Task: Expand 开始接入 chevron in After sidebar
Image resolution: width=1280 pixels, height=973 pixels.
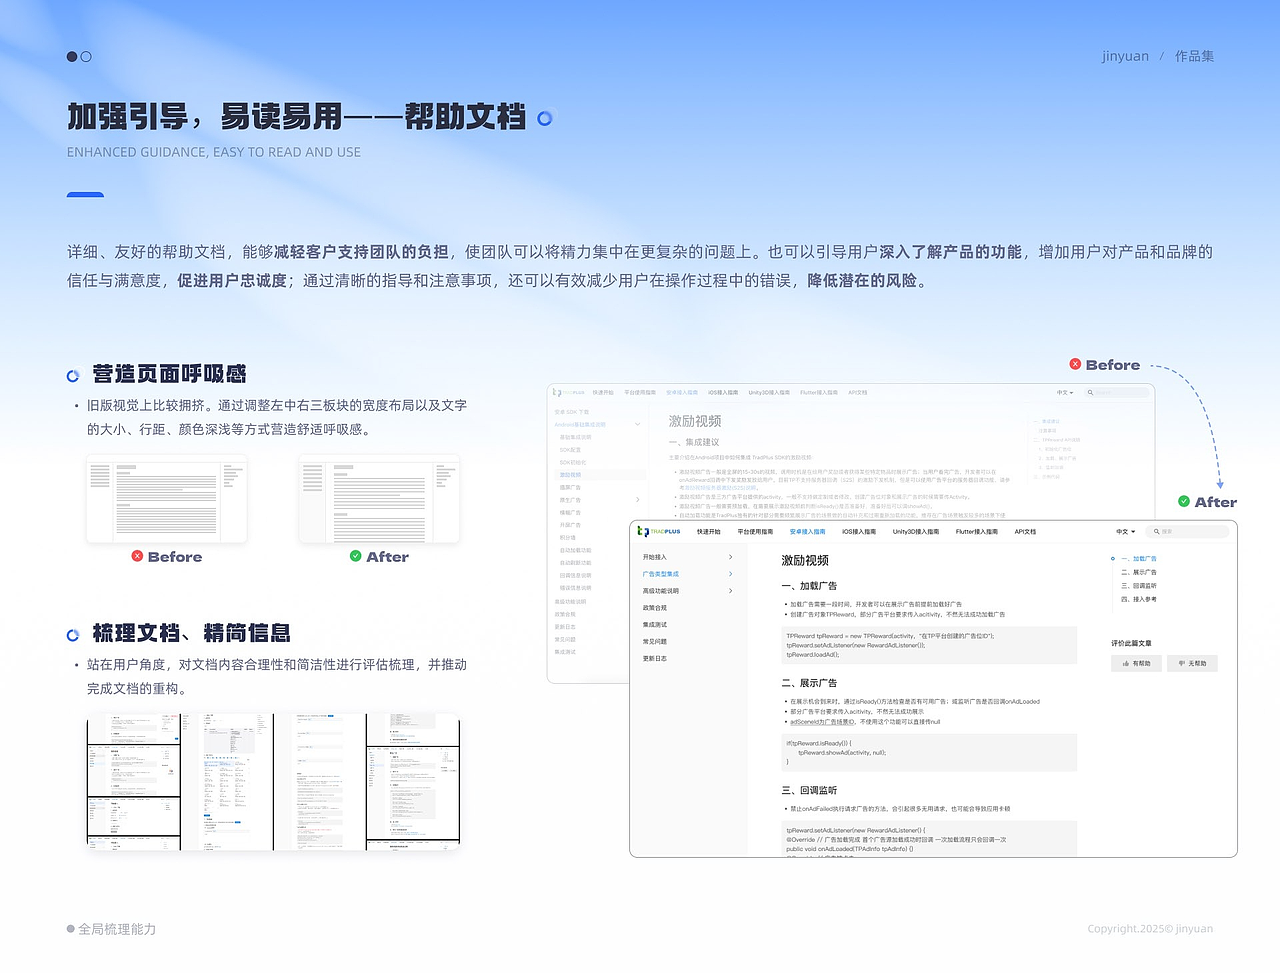Action: (x=730, y=557)
